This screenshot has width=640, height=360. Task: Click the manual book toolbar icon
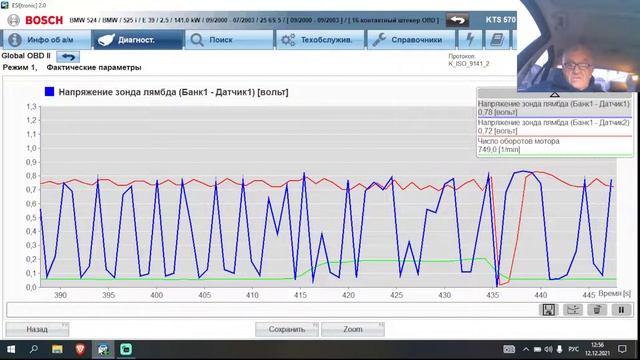click(x=497, y=40)
